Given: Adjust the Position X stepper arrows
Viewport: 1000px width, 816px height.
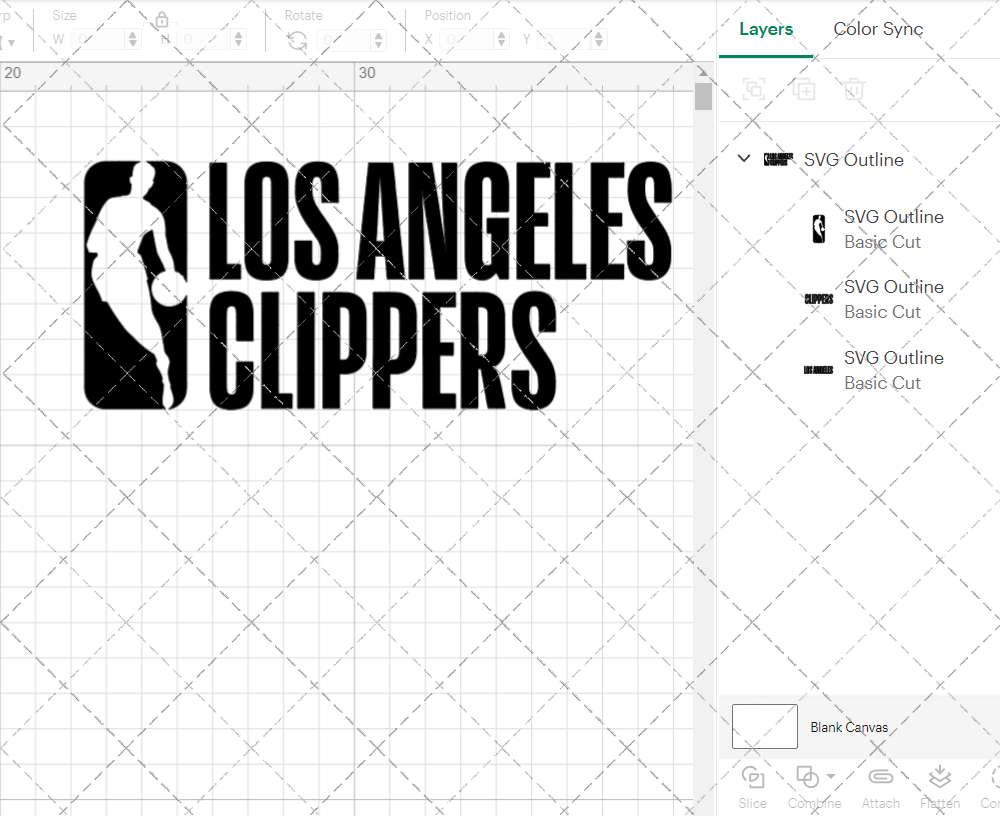Looking at the screenshot, I should (502, 40).
